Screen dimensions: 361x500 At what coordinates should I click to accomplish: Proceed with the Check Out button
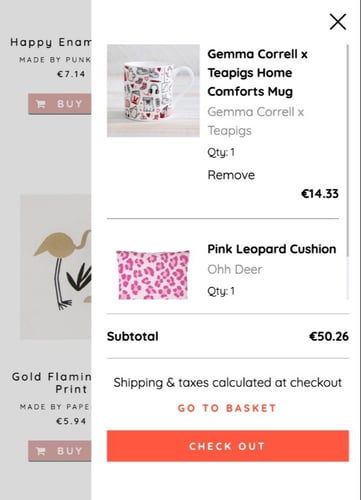point(228,446)
